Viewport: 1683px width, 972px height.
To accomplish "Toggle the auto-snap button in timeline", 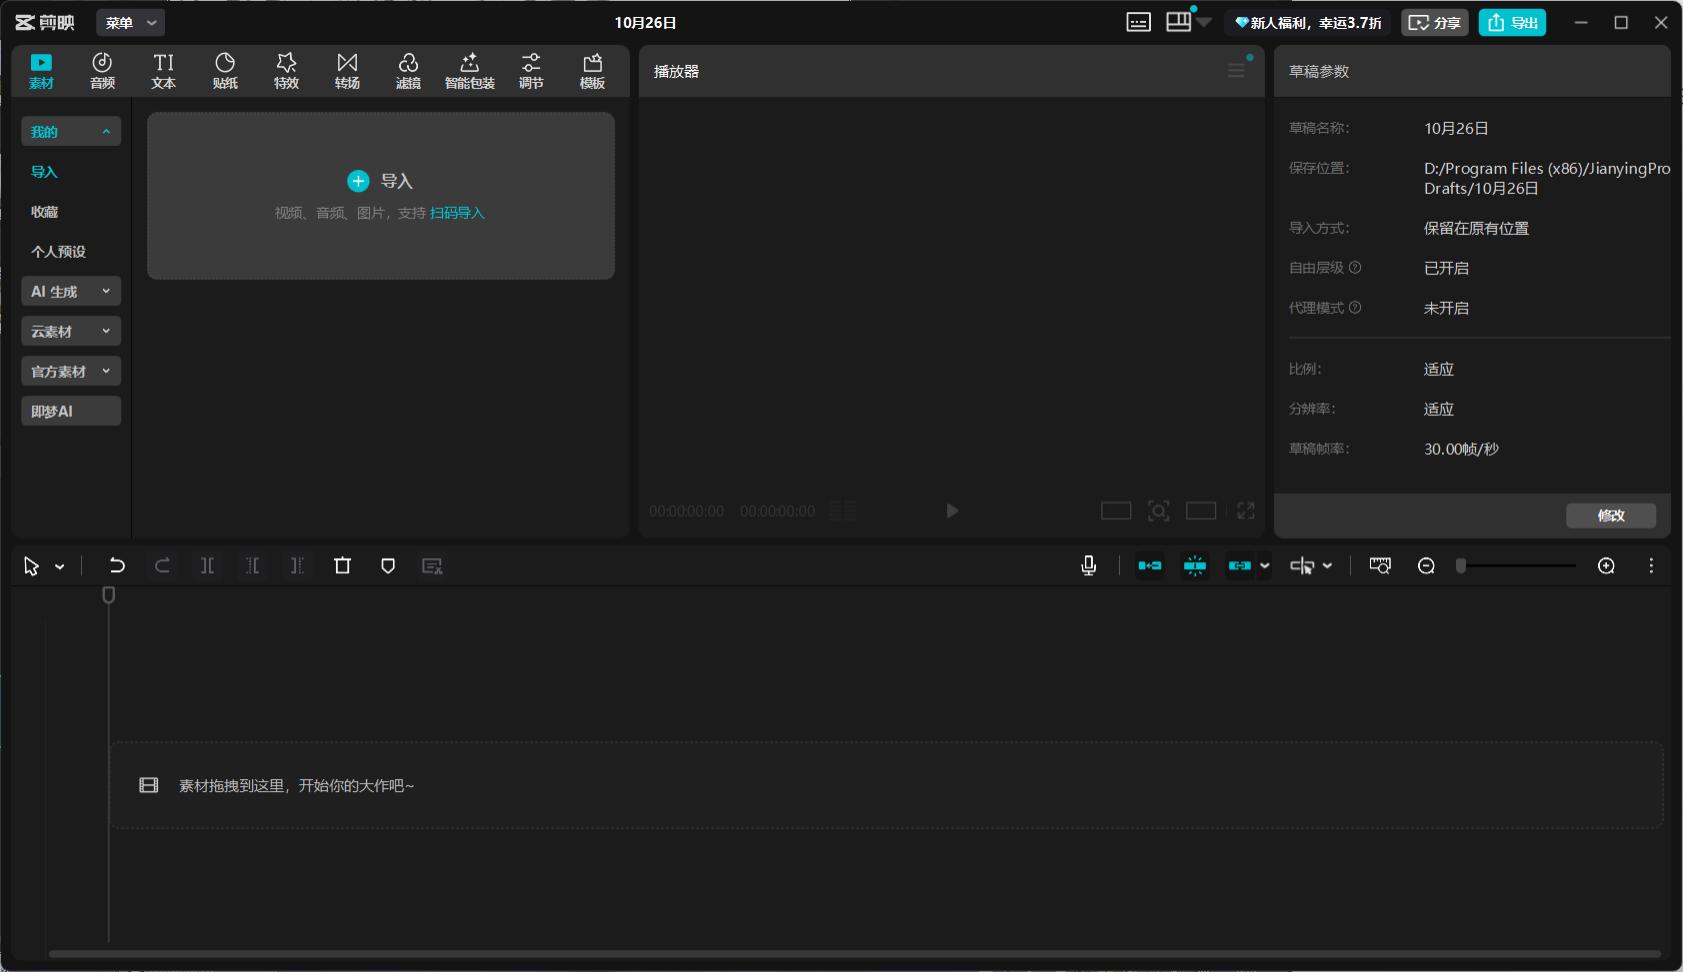I will coord(1195,566).
